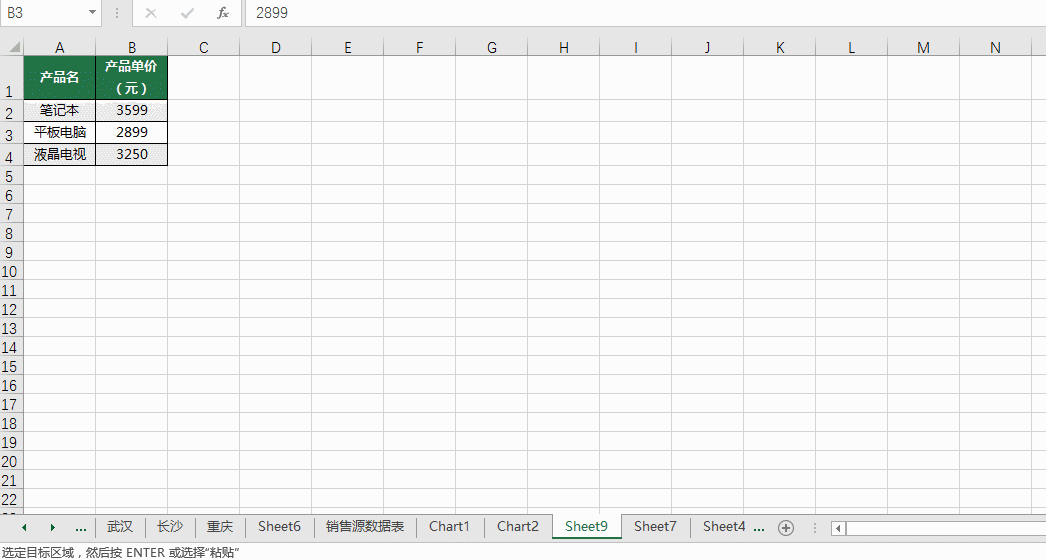This screenshot has height=560, width=1046.
Task: Select the cell containing 3250
Action: coord(131,154)
